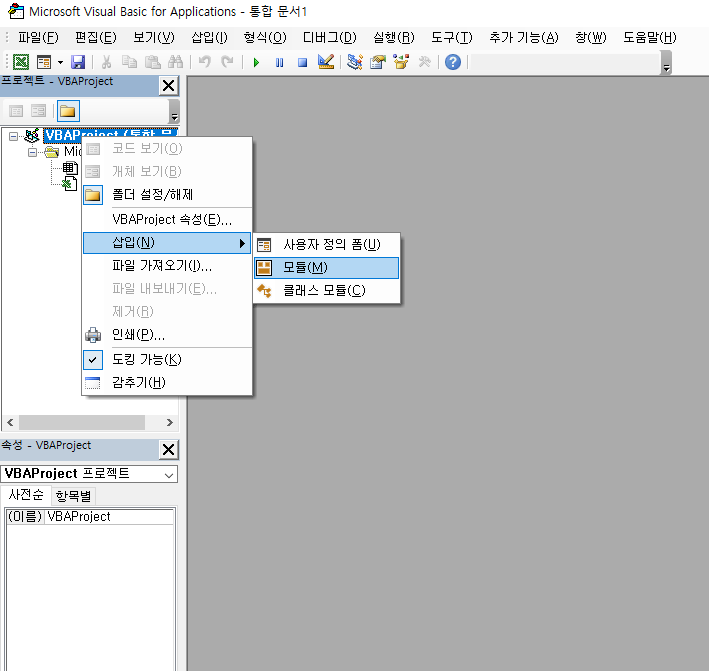Screen dimensions: 709x671
Task: Choose 인쇄(P)... in the context menu
Action: tap(167, 335)
